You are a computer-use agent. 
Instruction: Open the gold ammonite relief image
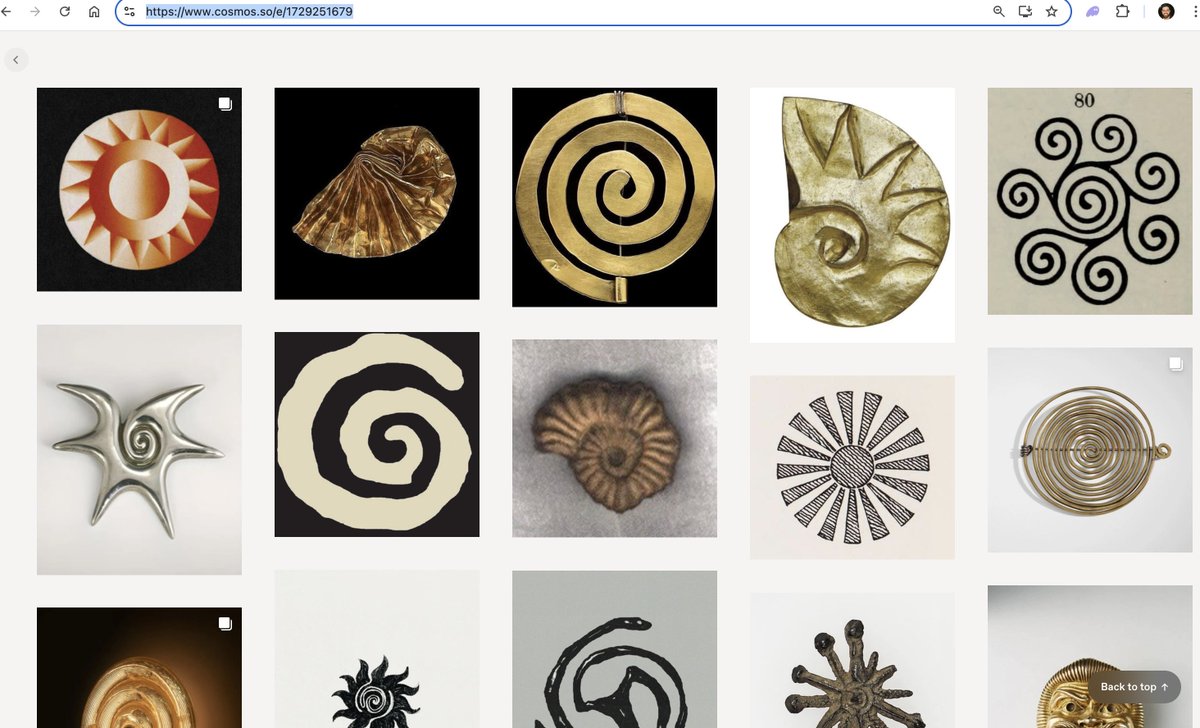pyautogui.click(x=852, y=215)
